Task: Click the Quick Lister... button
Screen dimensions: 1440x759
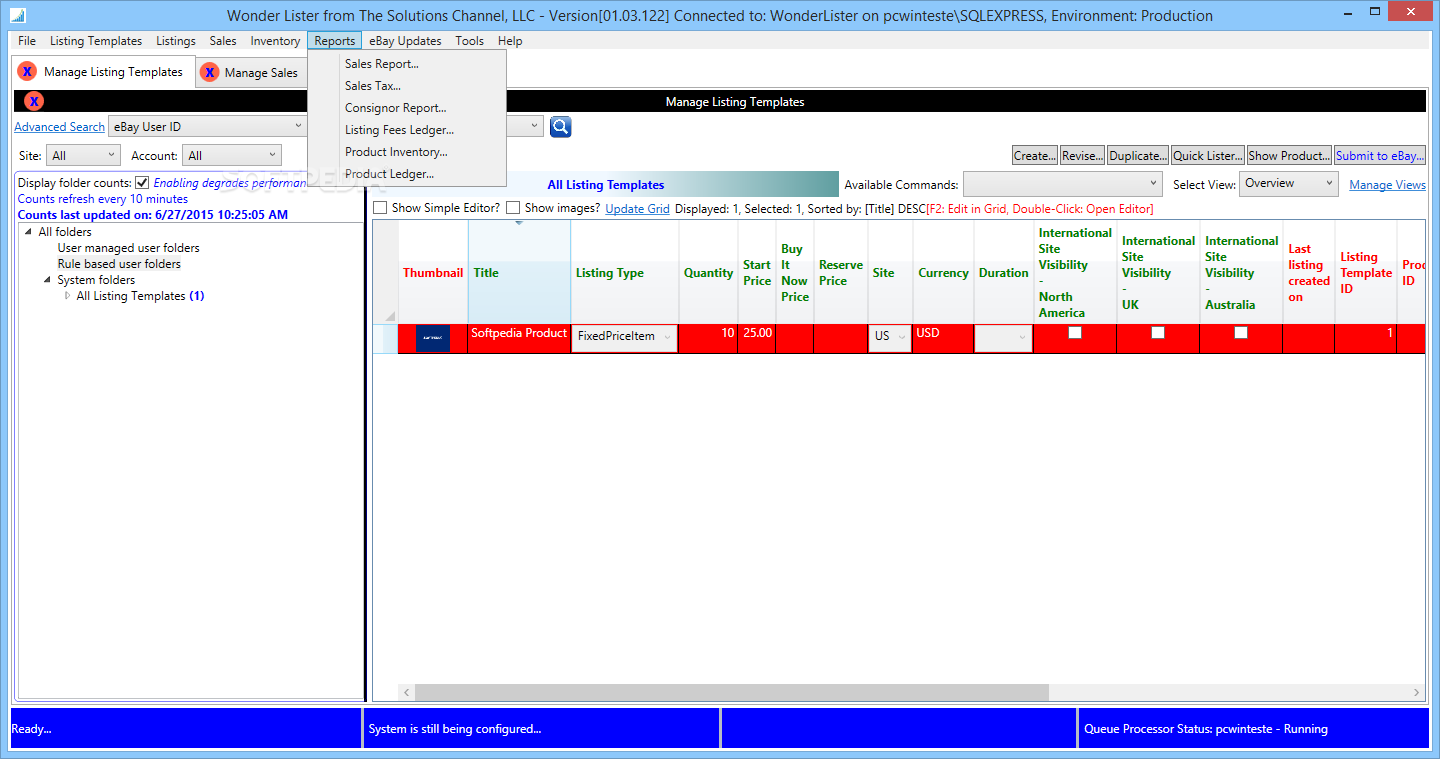Action: click(1208, 156)
